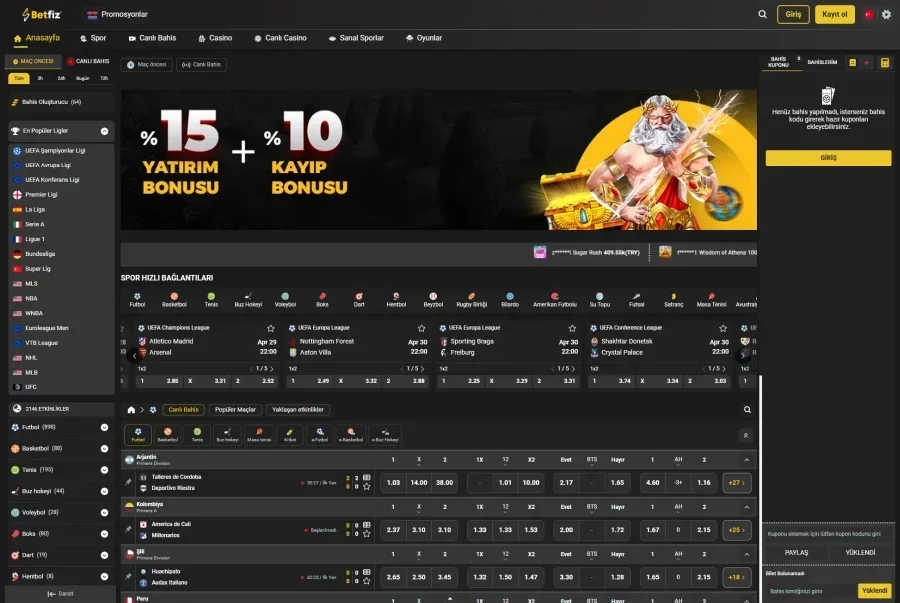900x603 pixels.
Task: Click the yellow Giriş button in bet slip
Action: coord(828,158)
